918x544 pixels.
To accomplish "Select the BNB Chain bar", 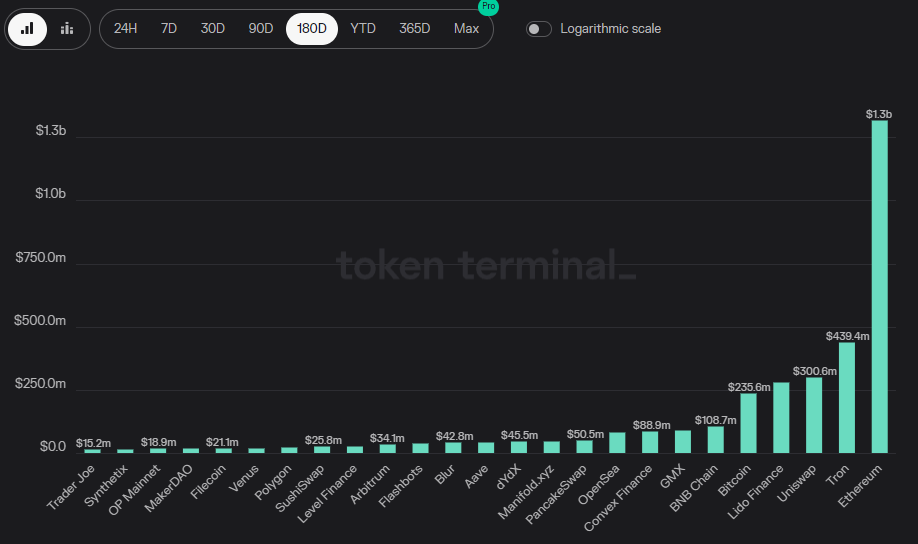I will (x=715, y=440).
